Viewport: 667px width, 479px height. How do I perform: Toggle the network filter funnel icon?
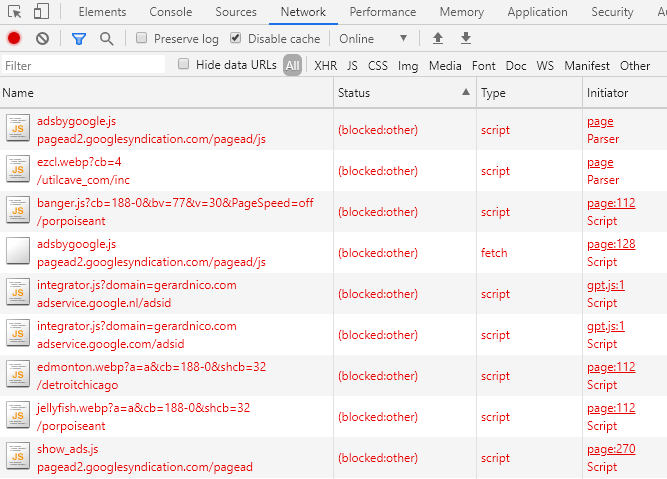tap(79, 38)
